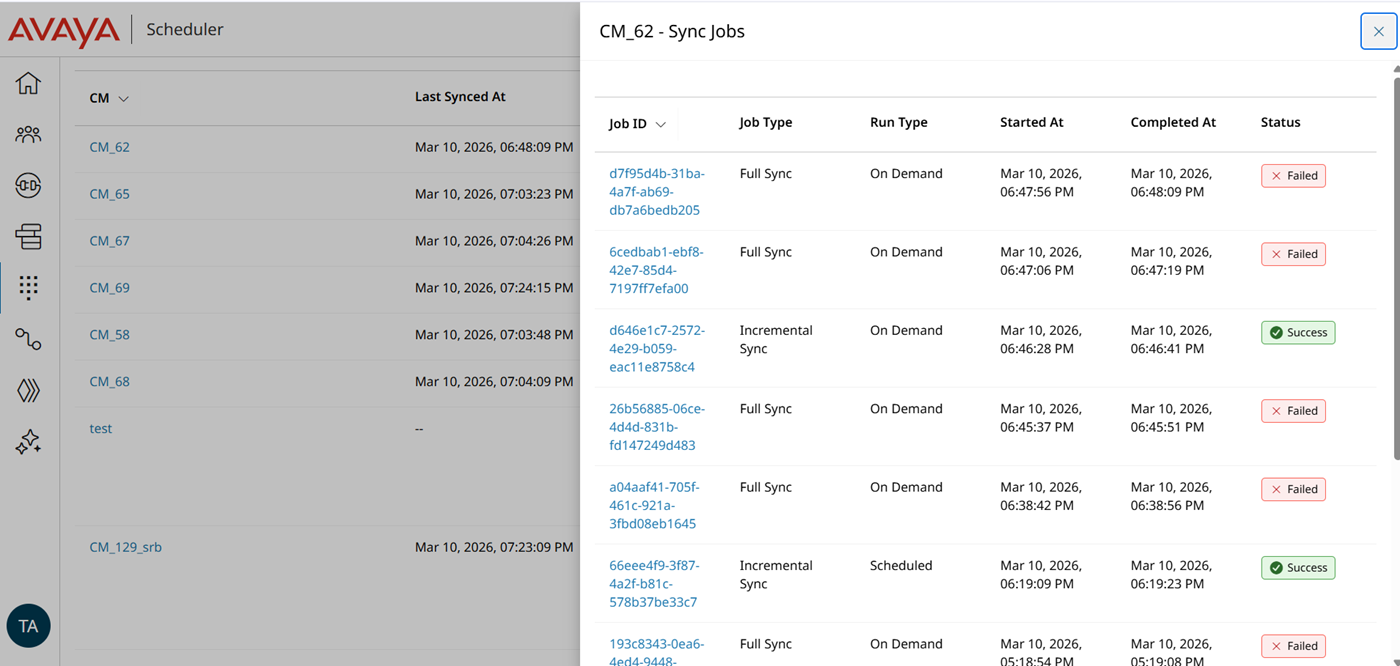Click Success status of job d646e1c7

coord(1298,333)
